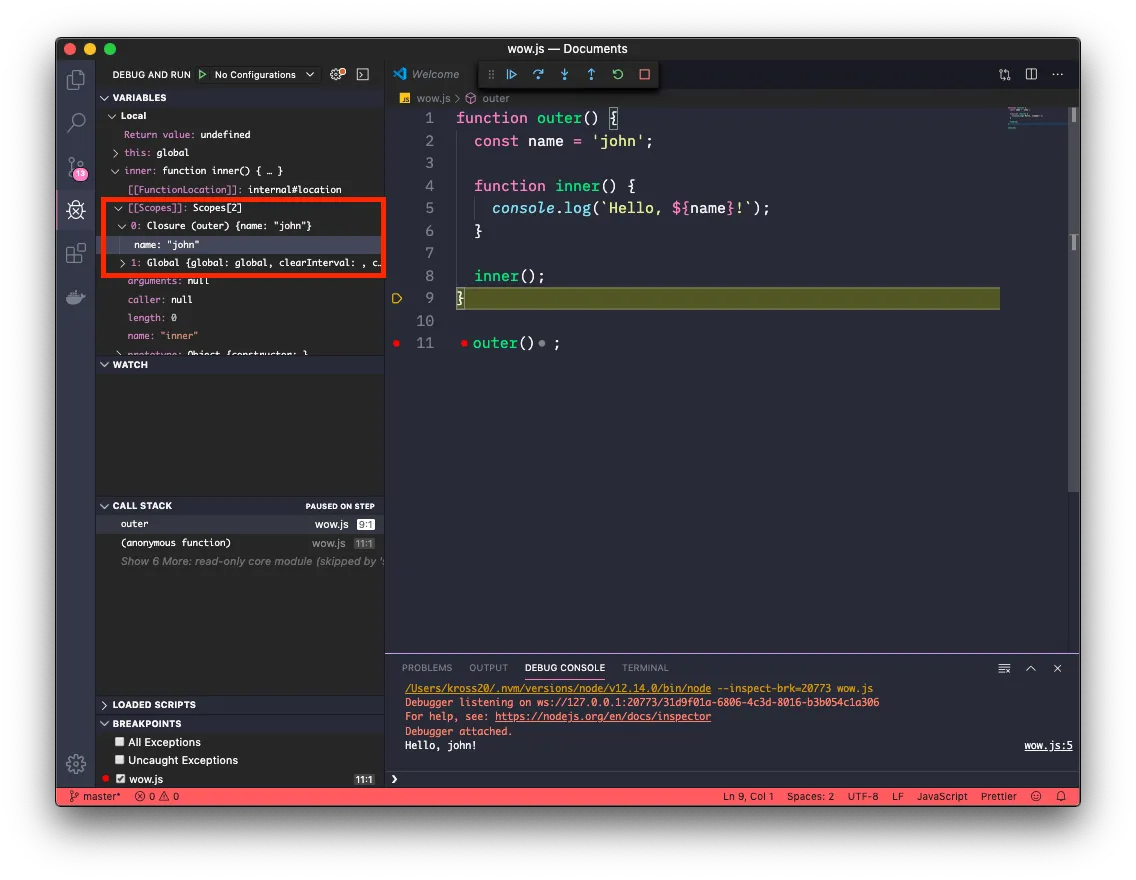Click the debug console input prompt

[x=732, y=779]
